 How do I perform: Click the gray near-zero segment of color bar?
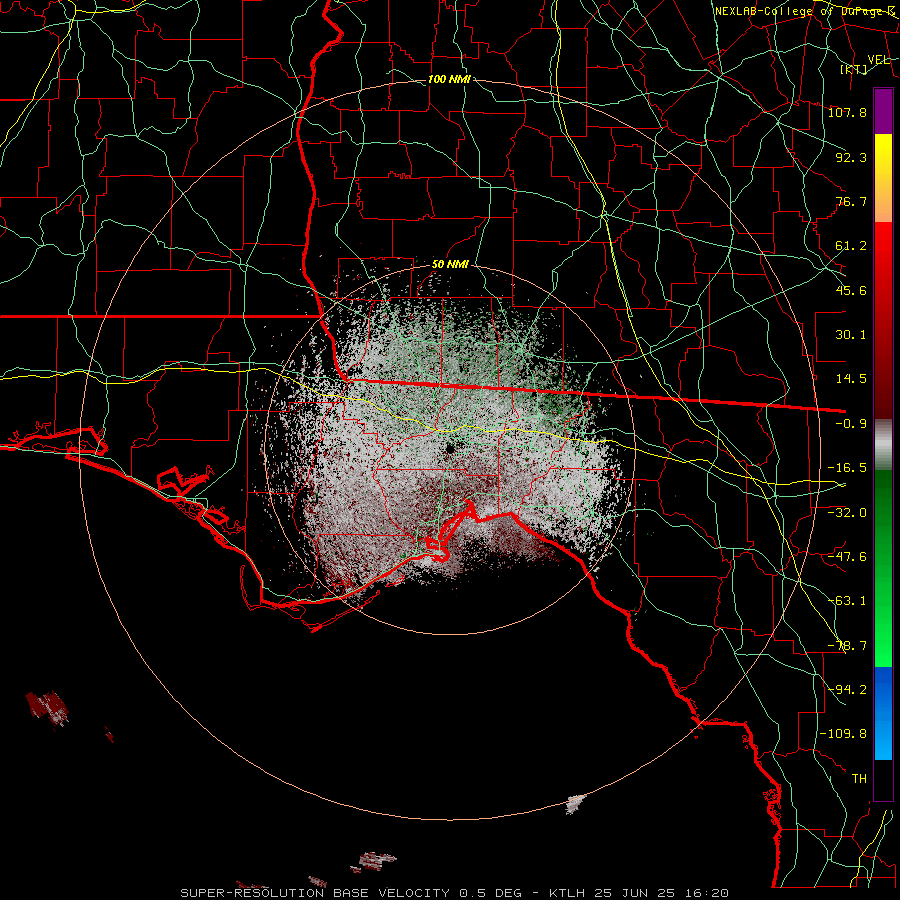(883, 445)
